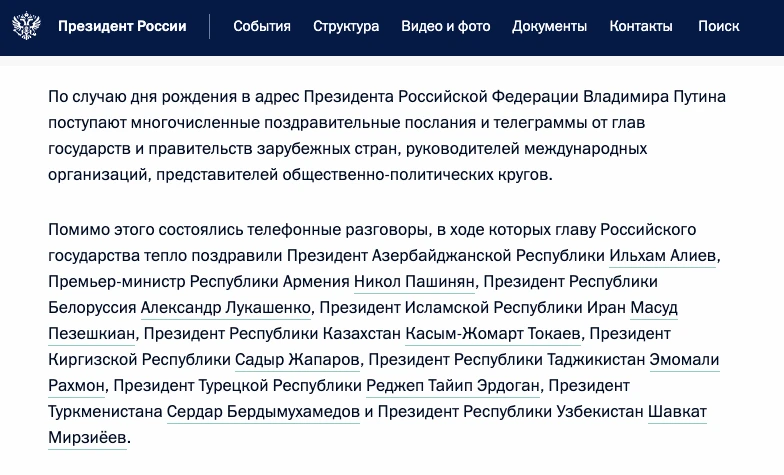Click the words «Помимо этого состоялись»
Screen dimensions: 784x475
pos(145,230)
